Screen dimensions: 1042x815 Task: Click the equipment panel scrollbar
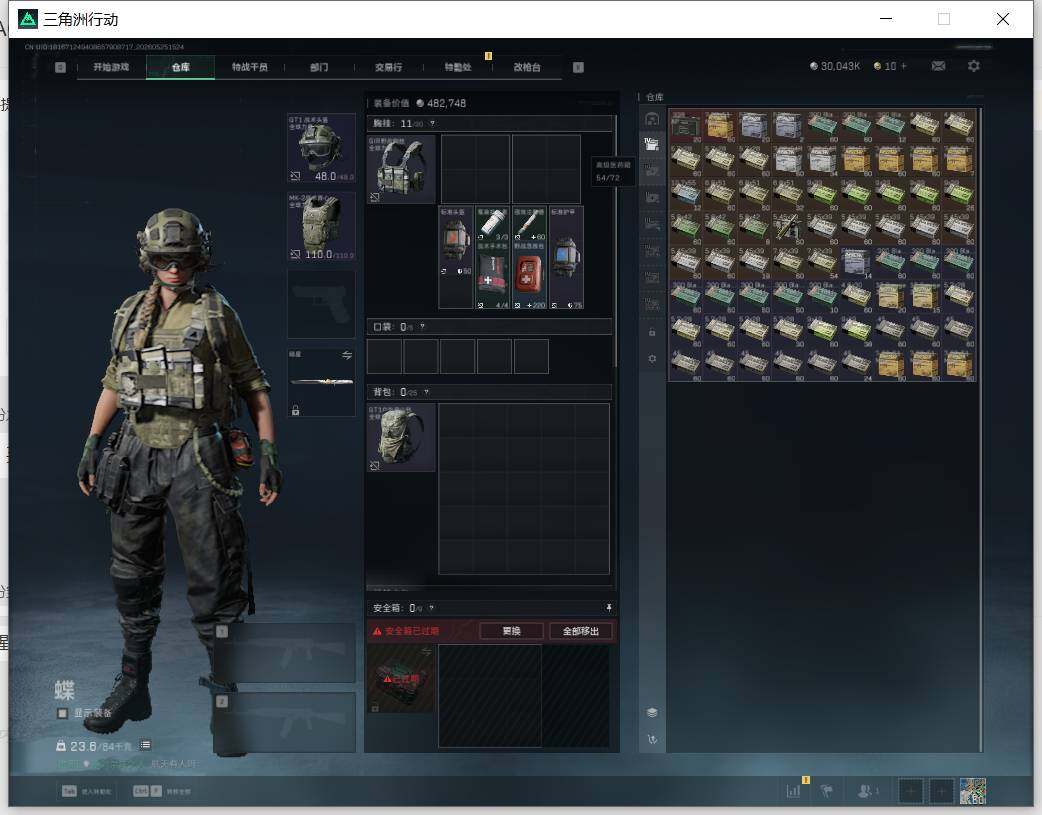(x=615, y=241)
